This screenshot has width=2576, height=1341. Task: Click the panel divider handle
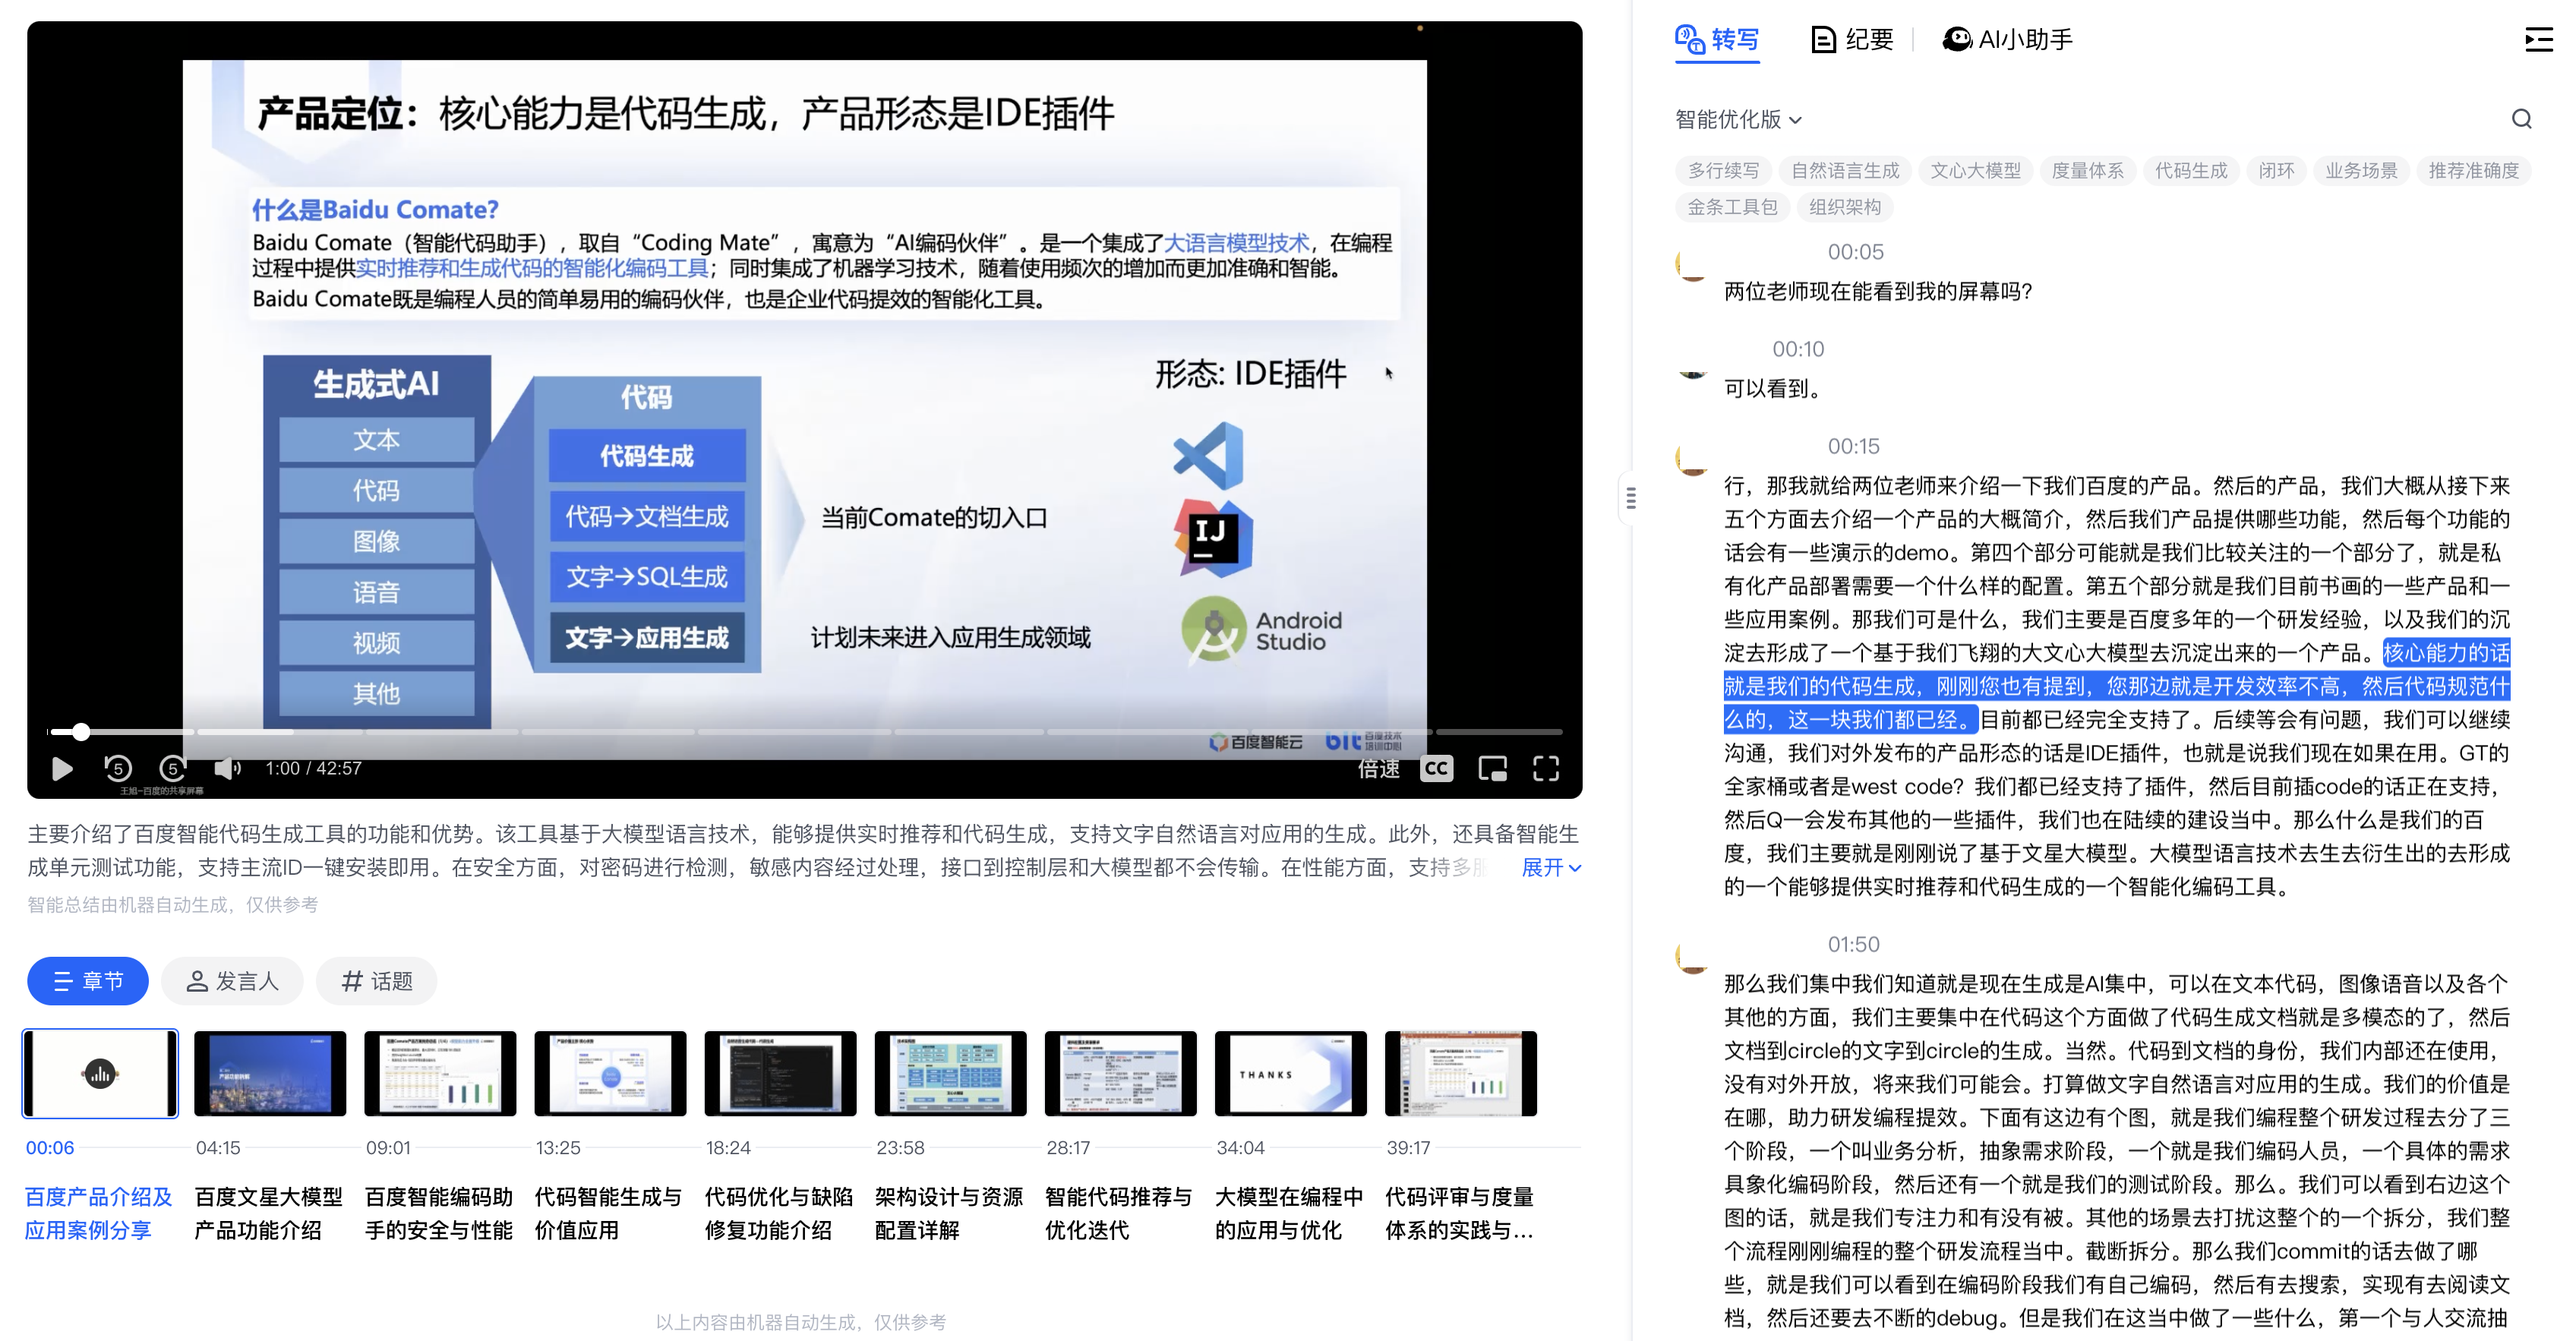point(1631,497)
